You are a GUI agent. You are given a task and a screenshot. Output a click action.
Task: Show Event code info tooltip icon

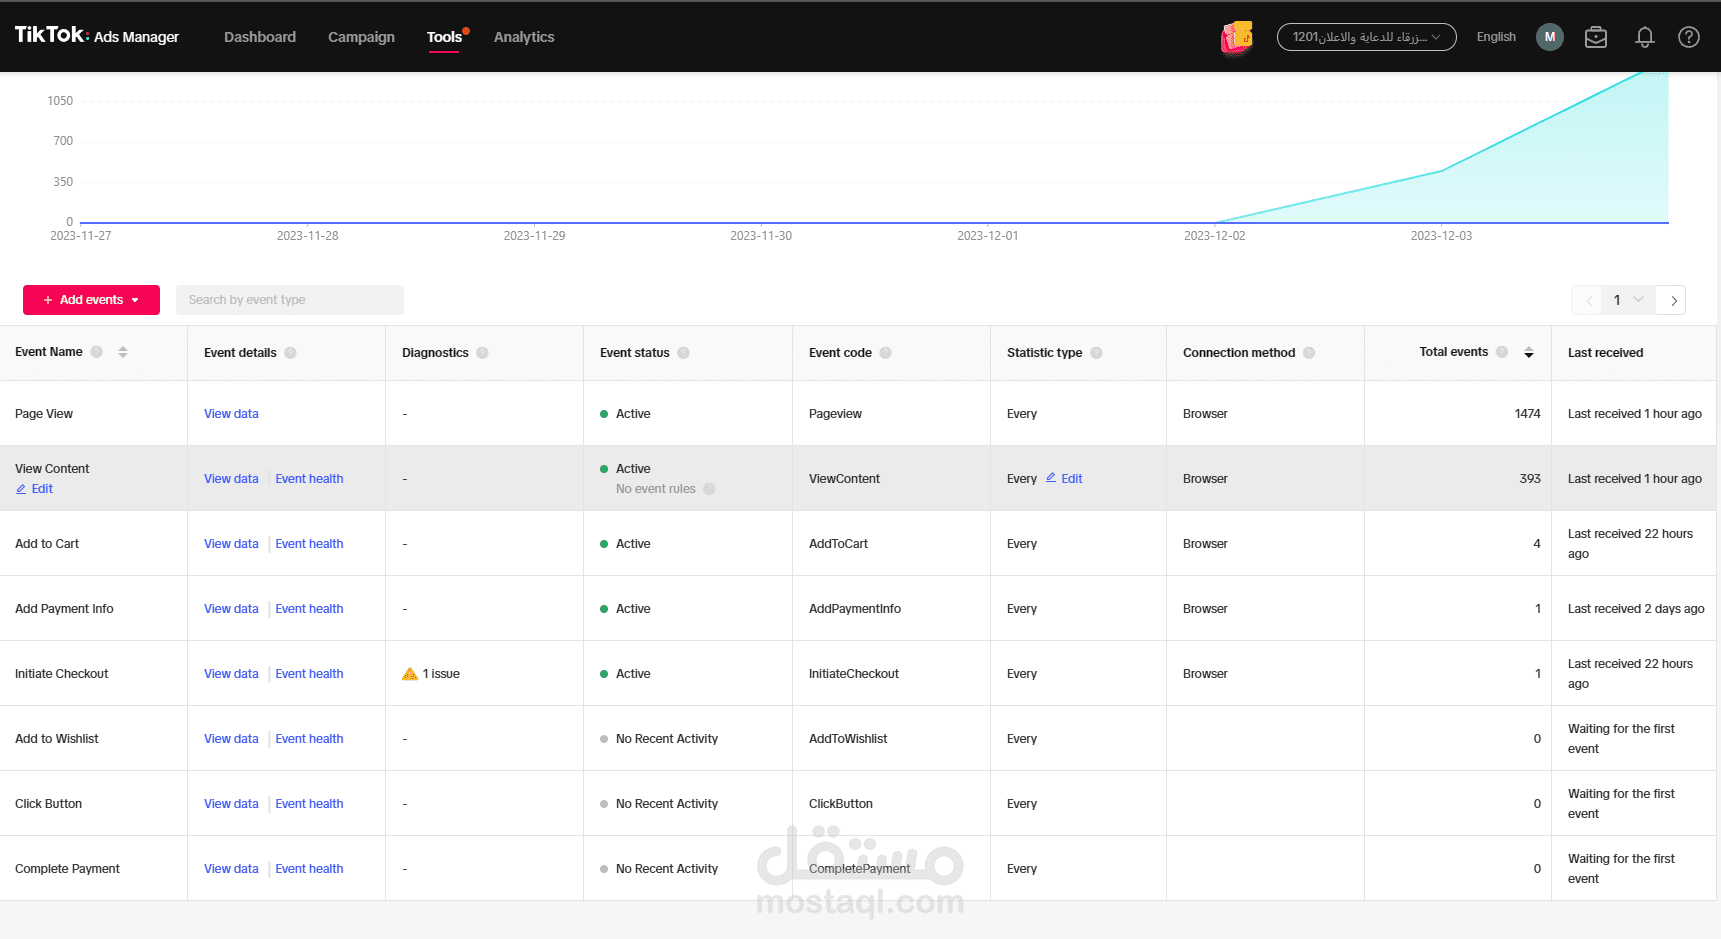[x=885, y=353]
